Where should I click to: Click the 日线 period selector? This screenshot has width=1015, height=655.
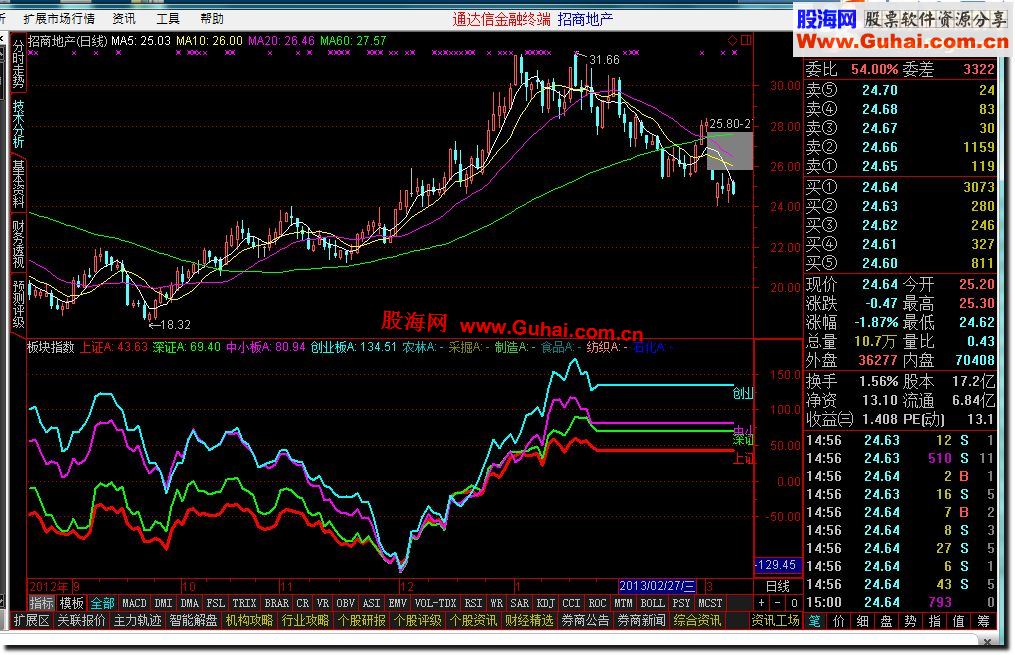pos(777,586)
